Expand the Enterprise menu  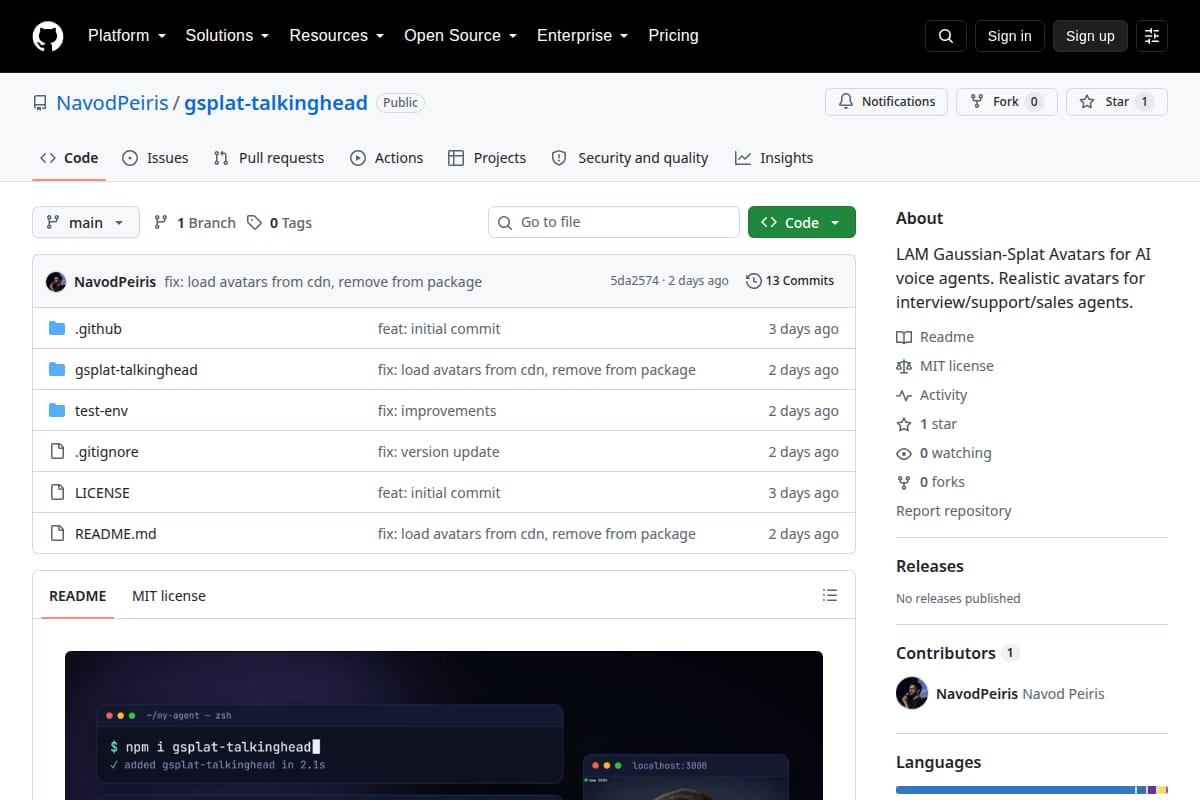582,36
